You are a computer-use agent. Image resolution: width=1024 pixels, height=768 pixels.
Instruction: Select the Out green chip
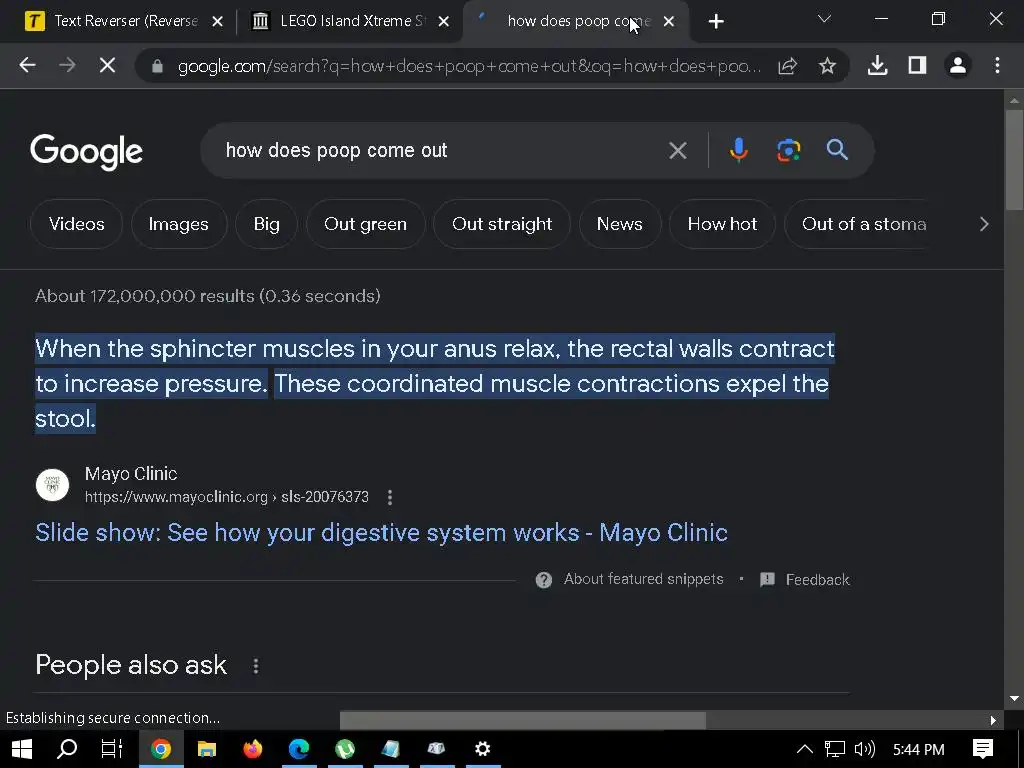[x=365, y=224]
